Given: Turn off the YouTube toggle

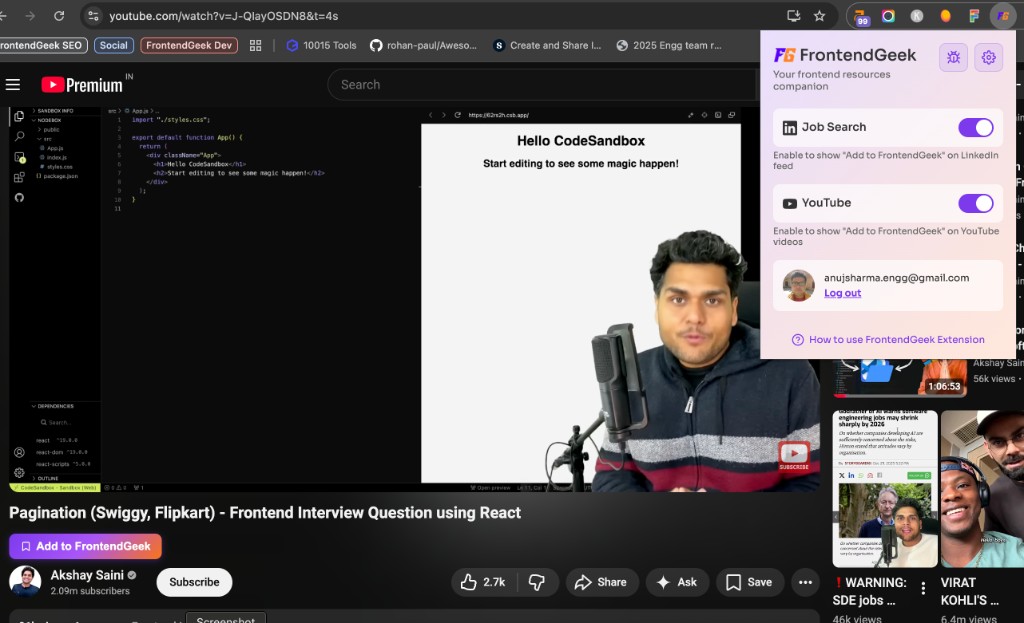Looking at the screenshot, I should click(x=975, y=203).
